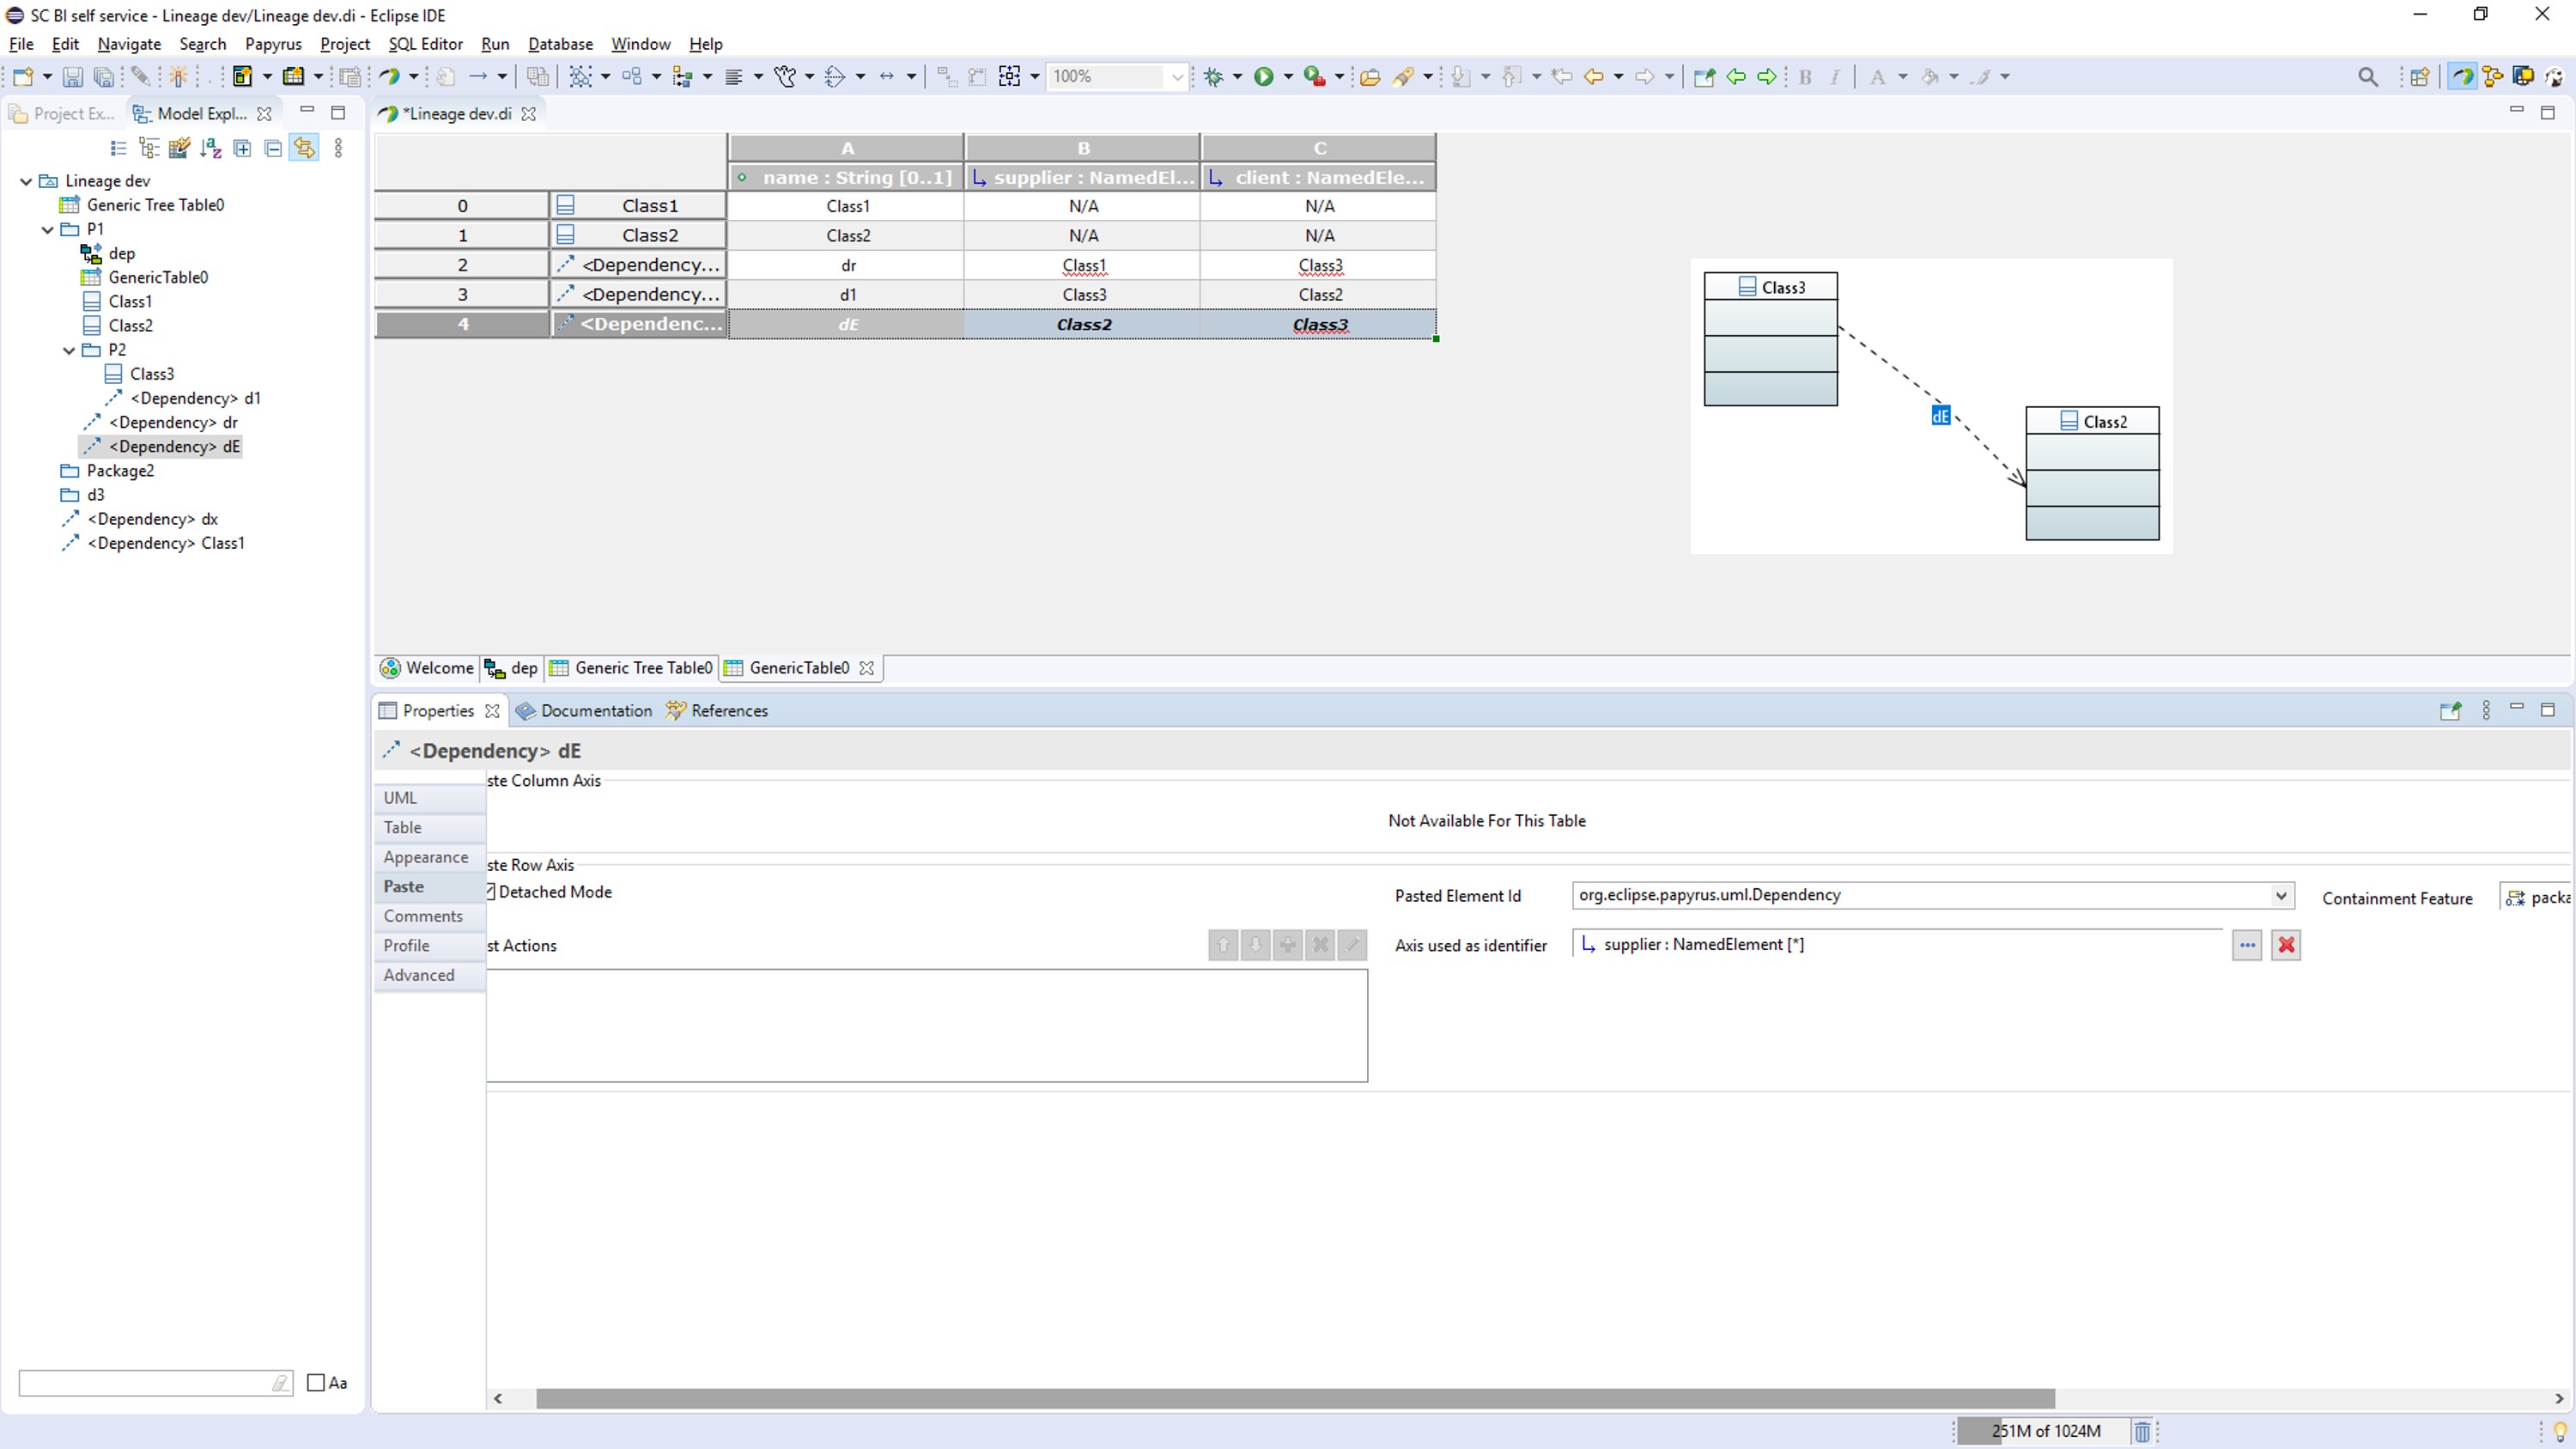Viewport: 2576px width, 1449px height.
Task: Open the Navigate menu
Action: click(129, 44)
